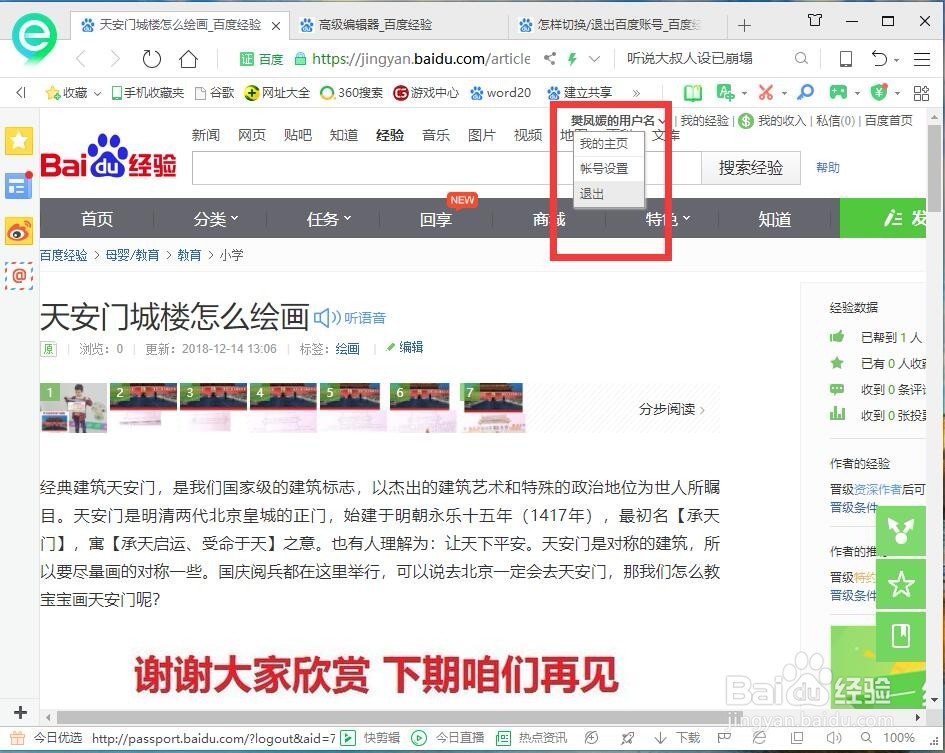Viewport: 945px width, 753px height.
Task: Click 分步阅读 step reading link
Action: [671, 409]
